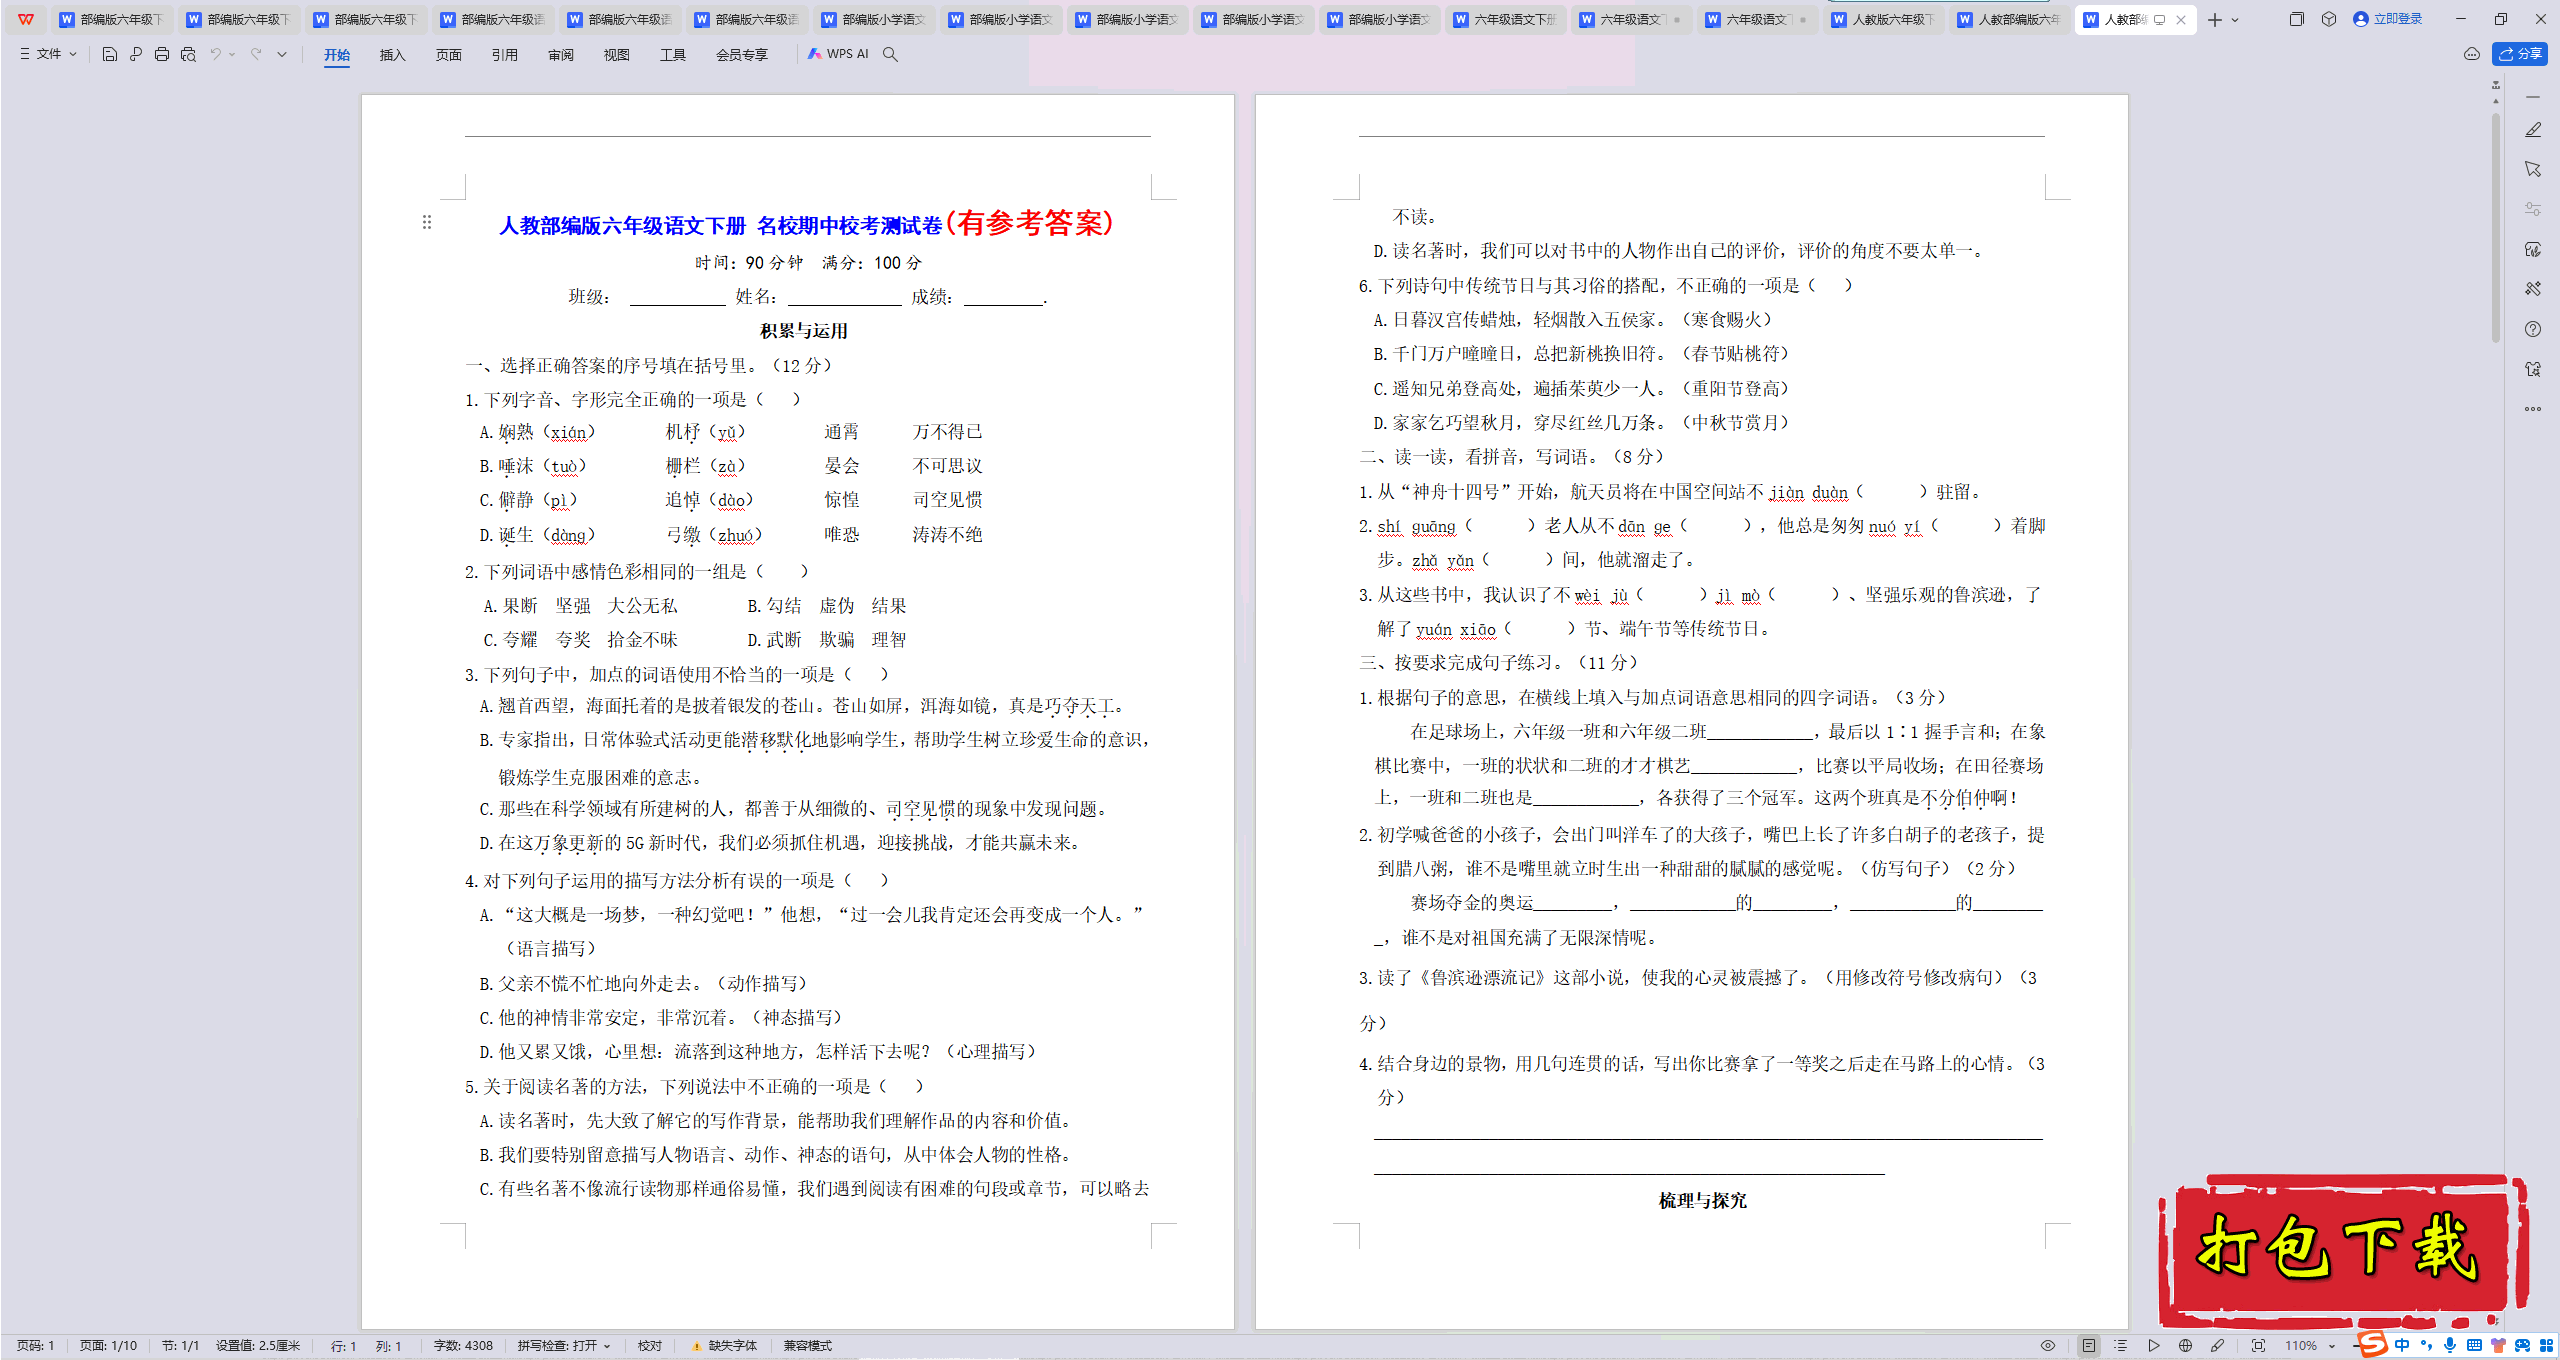Click the Print icon in toolbar
The image size is (2560, 1360).
(162, 54)
